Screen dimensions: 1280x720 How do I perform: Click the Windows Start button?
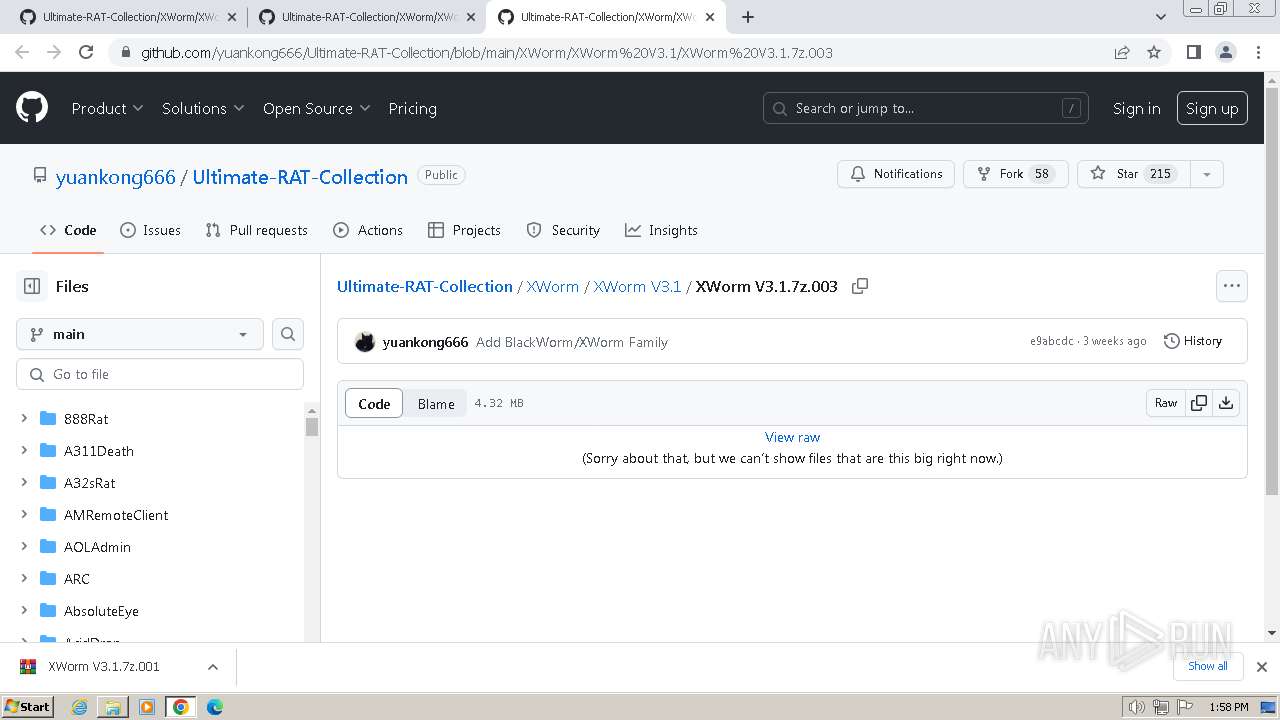pos(27,707)
